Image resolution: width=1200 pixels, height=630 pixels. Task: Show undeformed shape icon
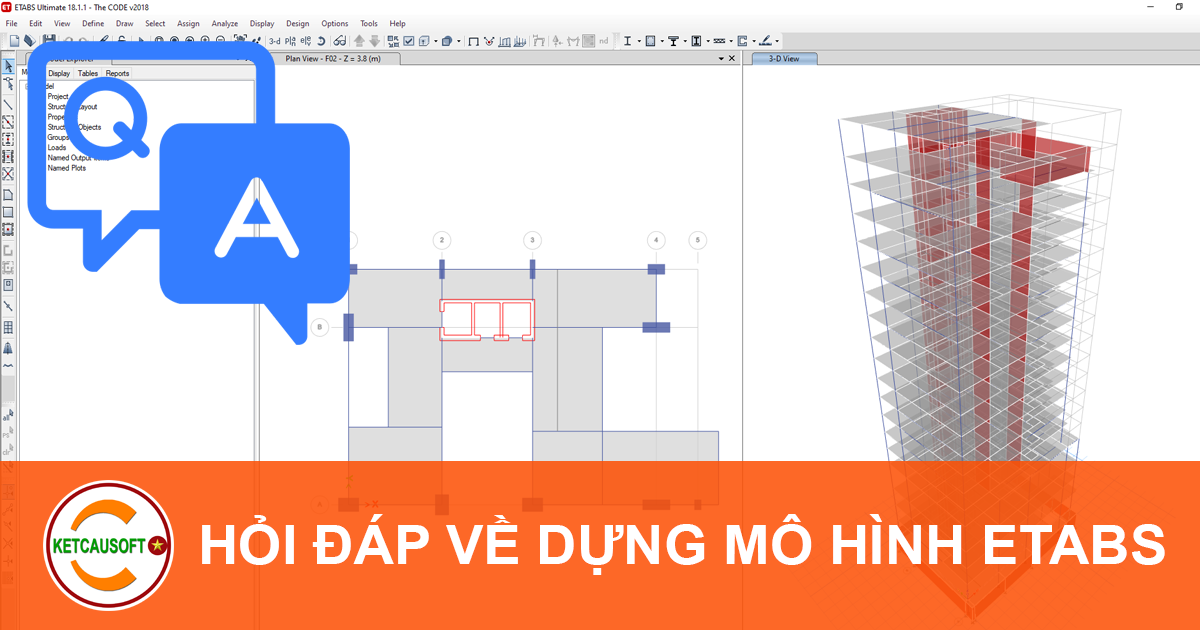473,41
